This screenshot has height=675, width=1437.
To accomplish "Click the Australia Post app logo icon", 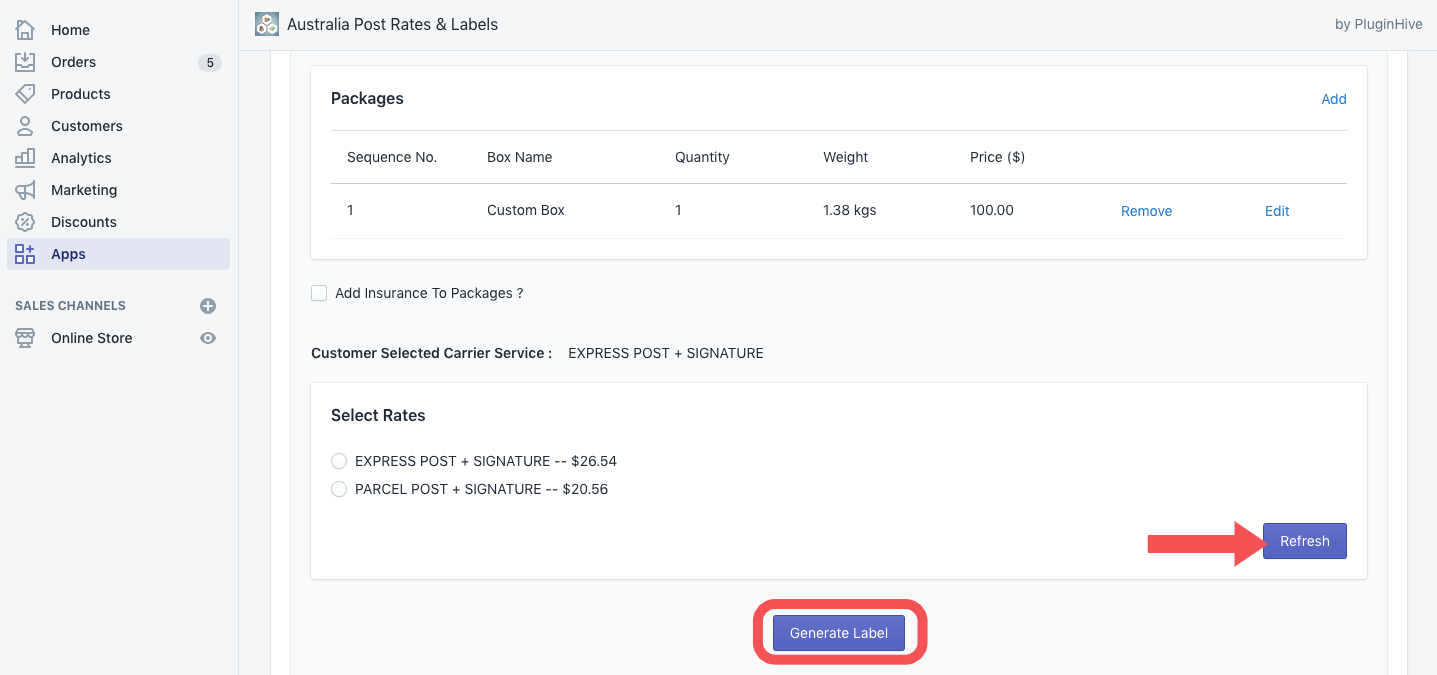I will [x=267, y=24].
